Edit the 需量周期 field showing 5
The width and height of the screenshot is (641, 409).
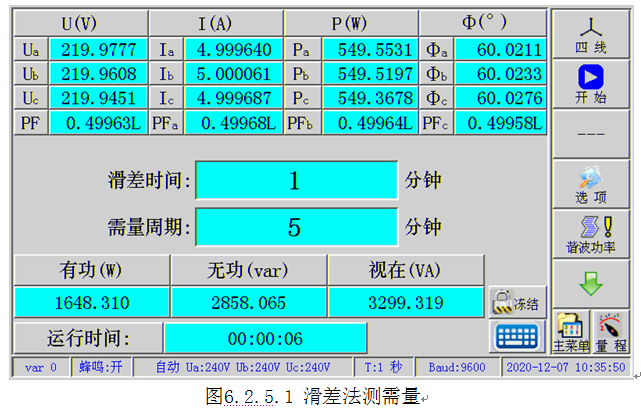pos(297,227)
